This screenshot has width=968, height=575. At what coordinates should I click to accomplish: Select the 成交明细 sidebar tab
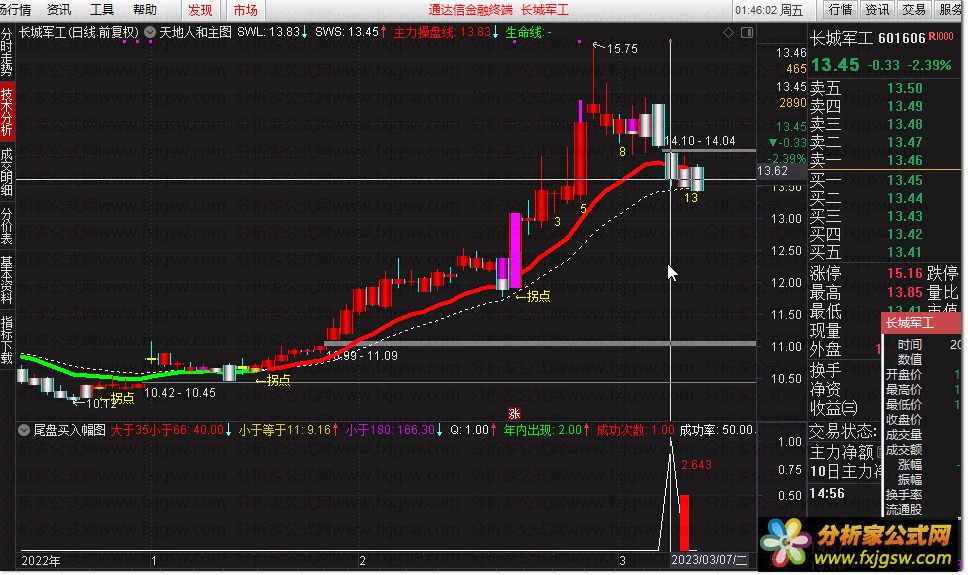pos(7,172)
